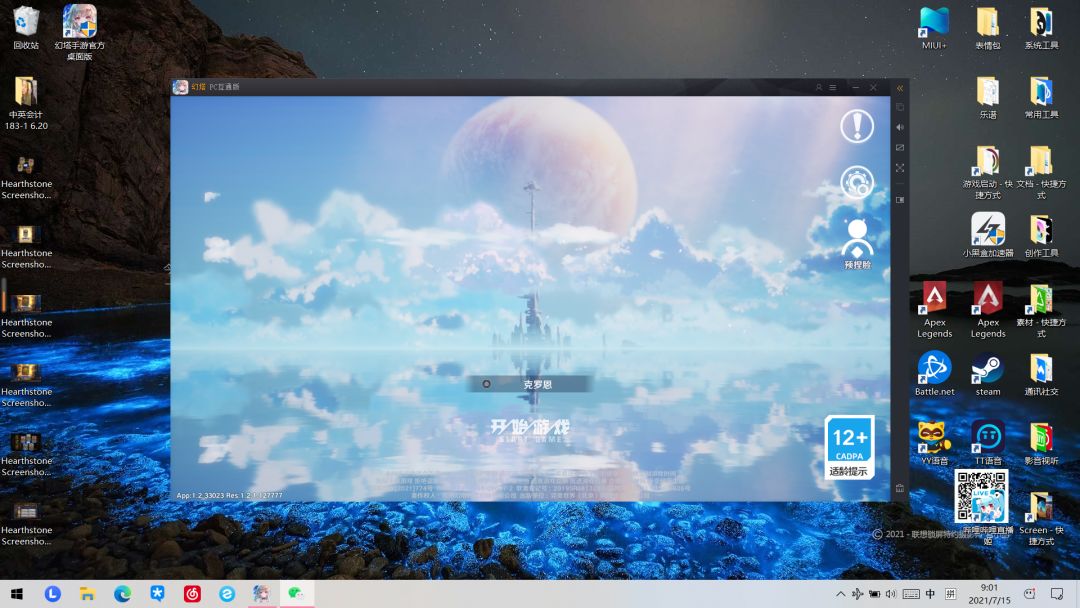
Task: Select the 表情包 folder on desktop
Action: pyautogui.click(x=988, y=28)
